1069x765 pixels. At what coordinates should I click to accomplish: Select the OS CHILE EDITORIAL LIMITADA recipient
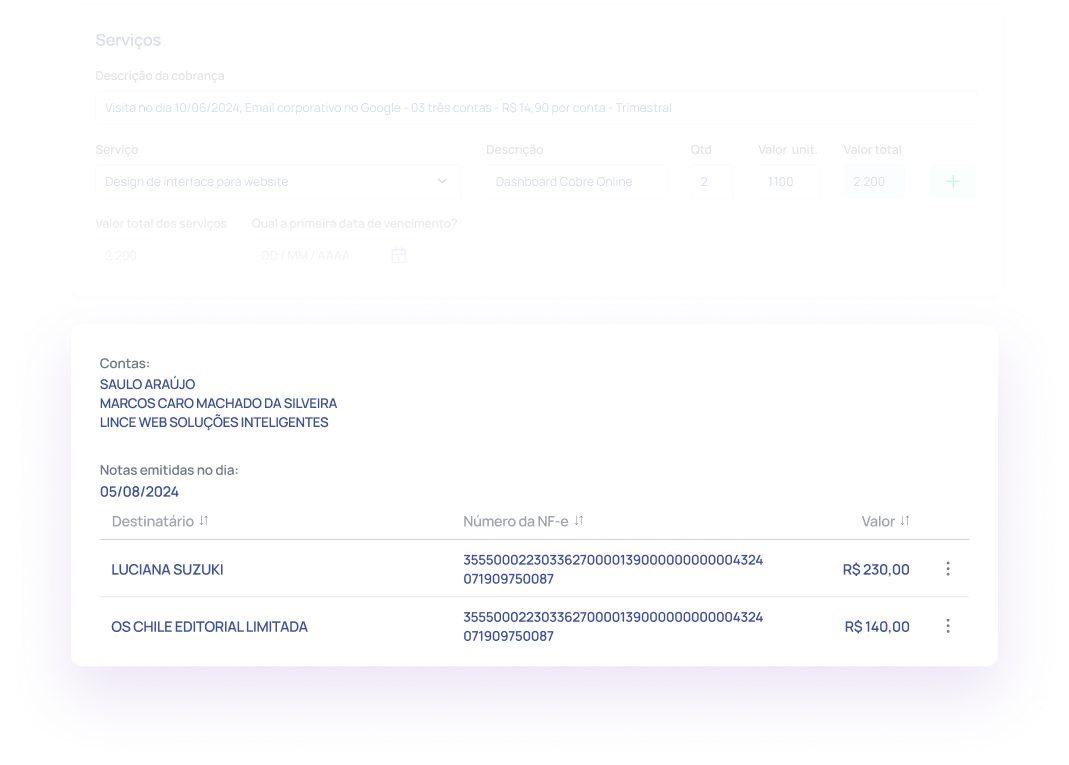point(209,627)
